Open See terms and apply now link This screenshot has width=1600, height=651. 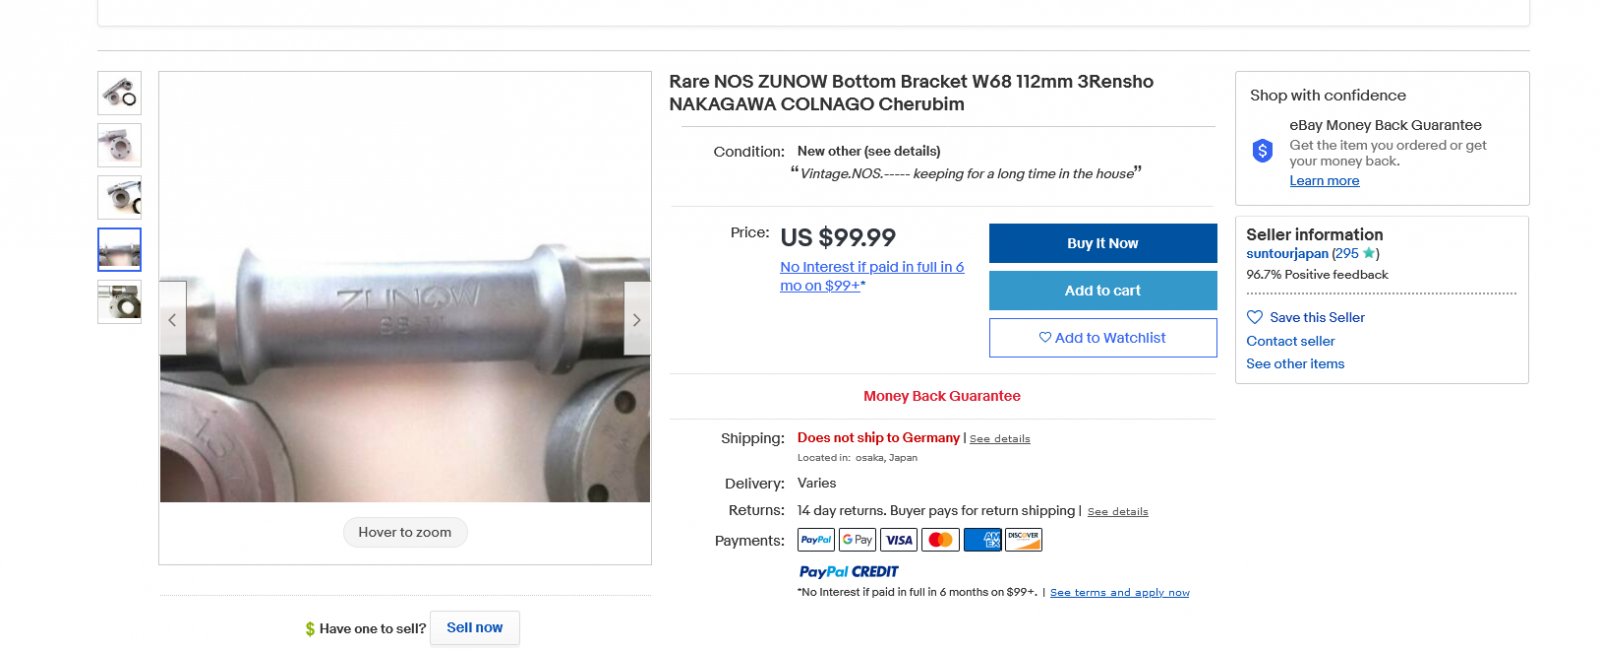(x=1119, y=593)
